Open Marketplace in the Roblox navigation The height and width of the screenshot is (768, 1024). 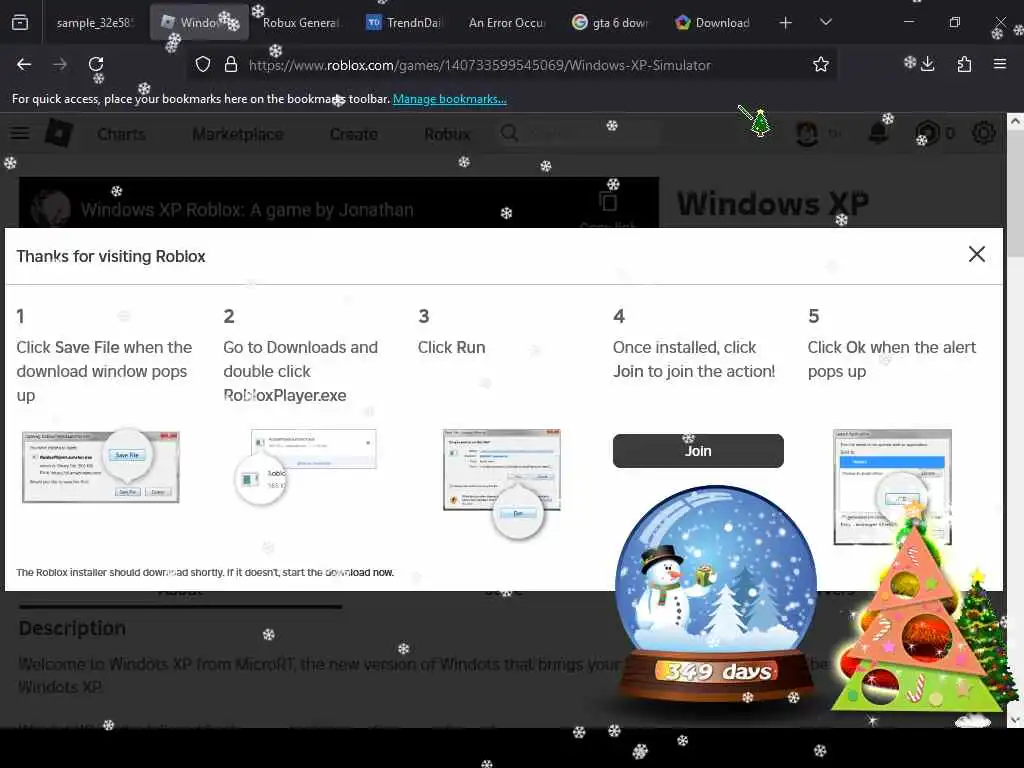[x=238, y=134]
